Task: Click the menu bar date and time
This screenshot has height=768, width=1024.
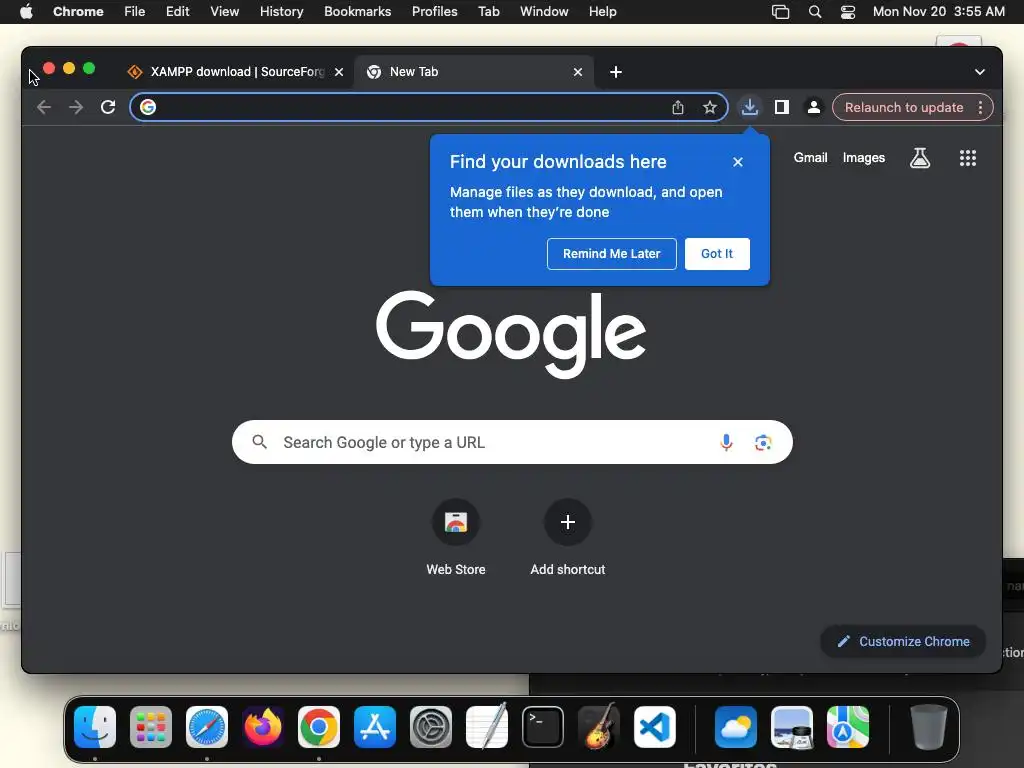Action: [x=938, y=12]
